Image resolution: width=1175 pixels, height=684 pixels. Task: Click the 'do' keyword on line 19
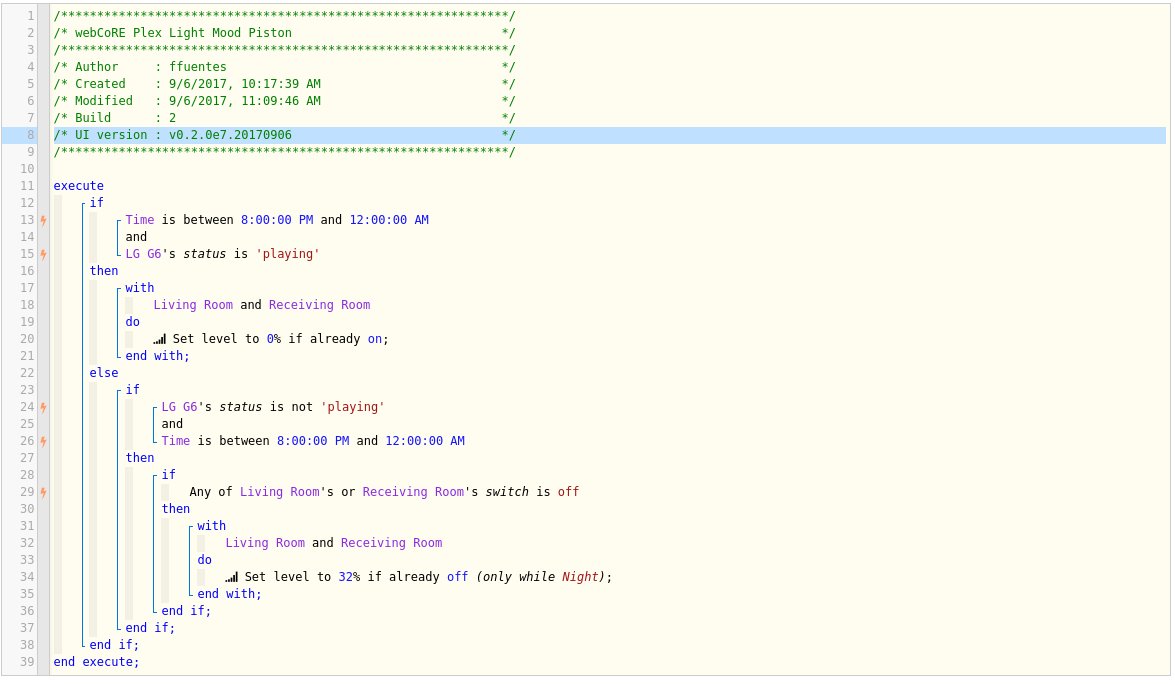(133, 322)
